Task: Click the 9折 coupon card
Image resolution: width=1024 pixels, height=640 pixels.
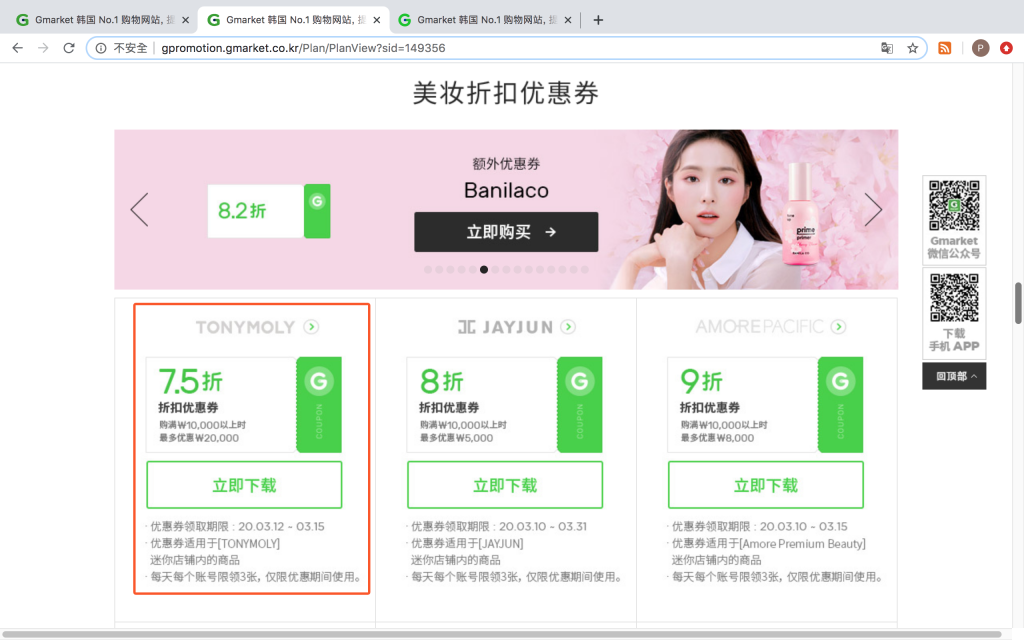Action: click(x=765, y=404)
